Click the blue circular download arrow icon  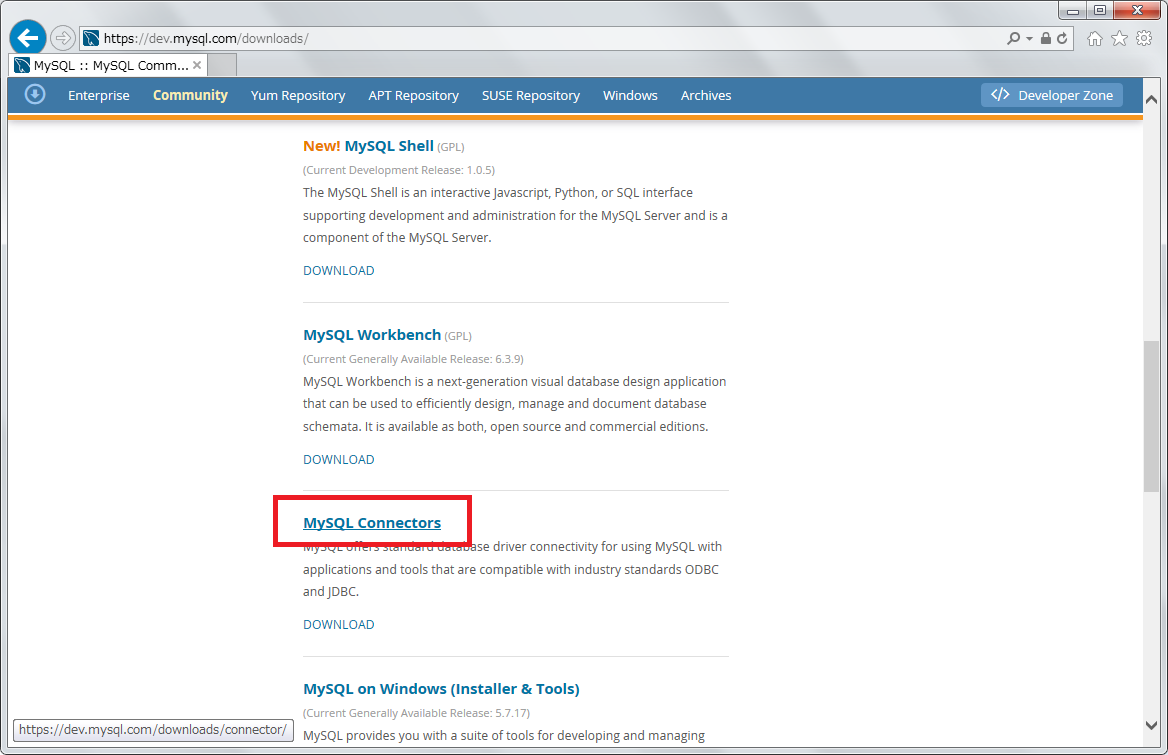coord(34,94)
